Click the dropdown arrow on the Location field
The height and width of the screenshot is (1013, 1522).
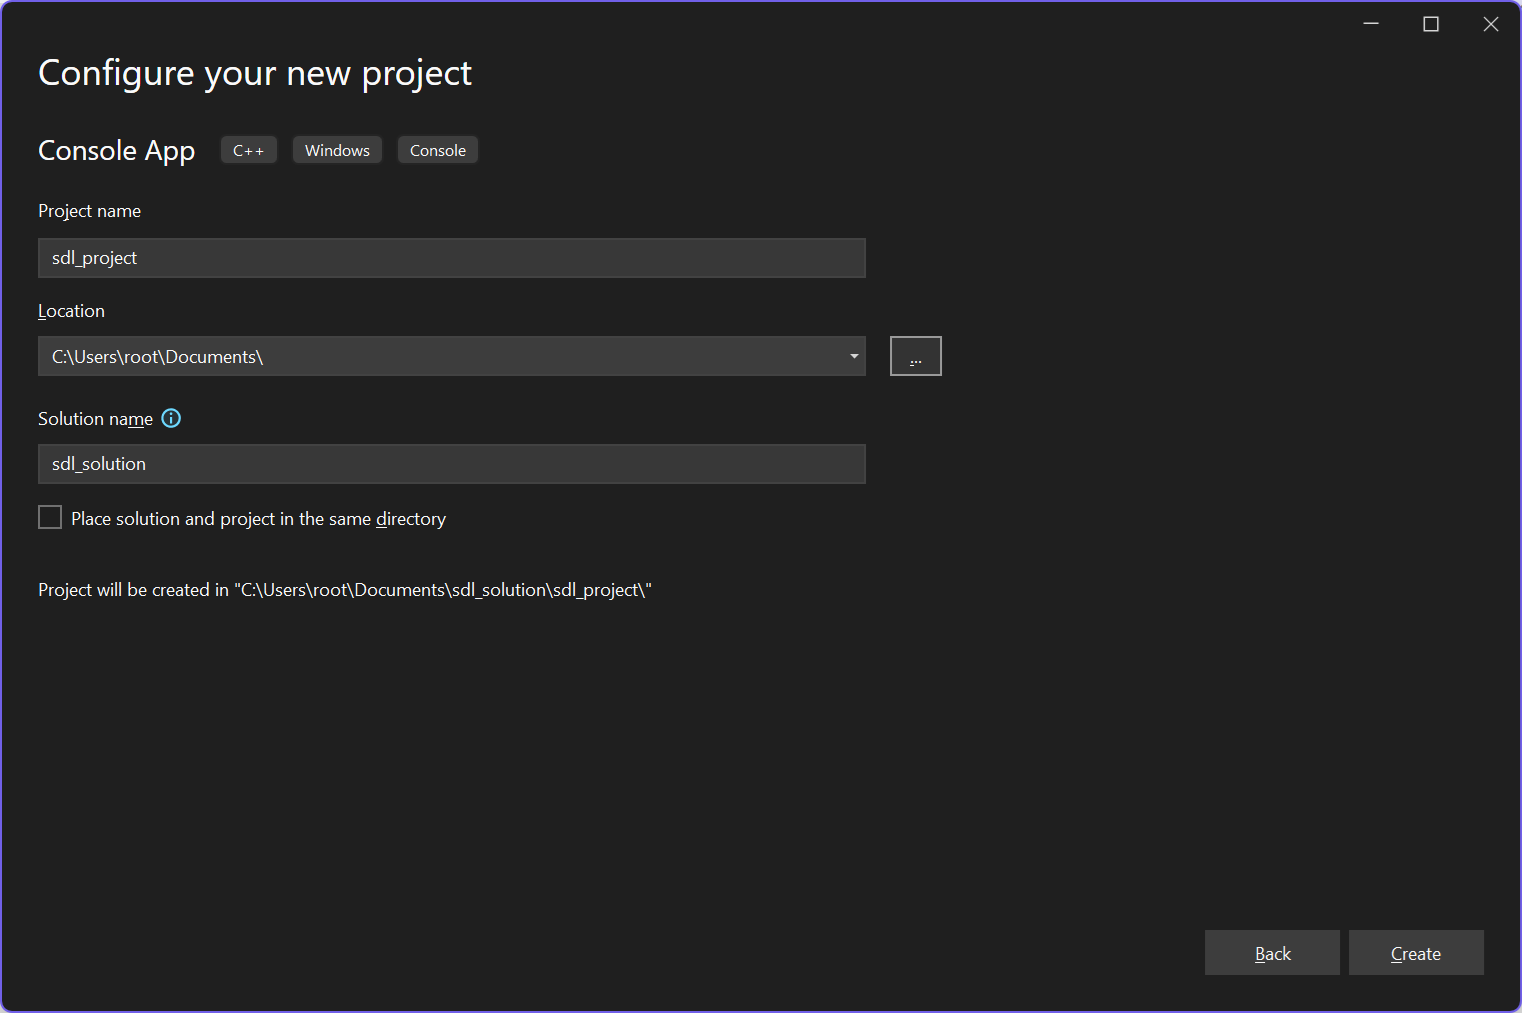[x=853, y=356]
